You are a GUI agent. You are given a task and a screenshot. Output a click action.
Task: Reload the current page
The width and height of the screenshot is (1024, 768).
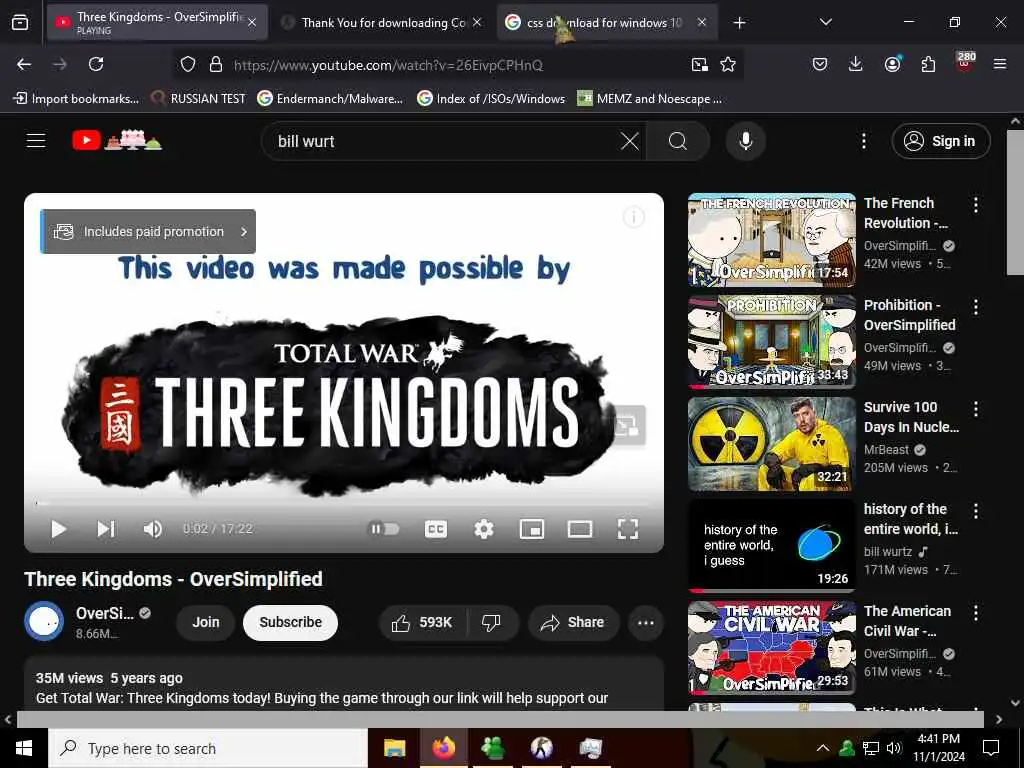coord(96,64)
